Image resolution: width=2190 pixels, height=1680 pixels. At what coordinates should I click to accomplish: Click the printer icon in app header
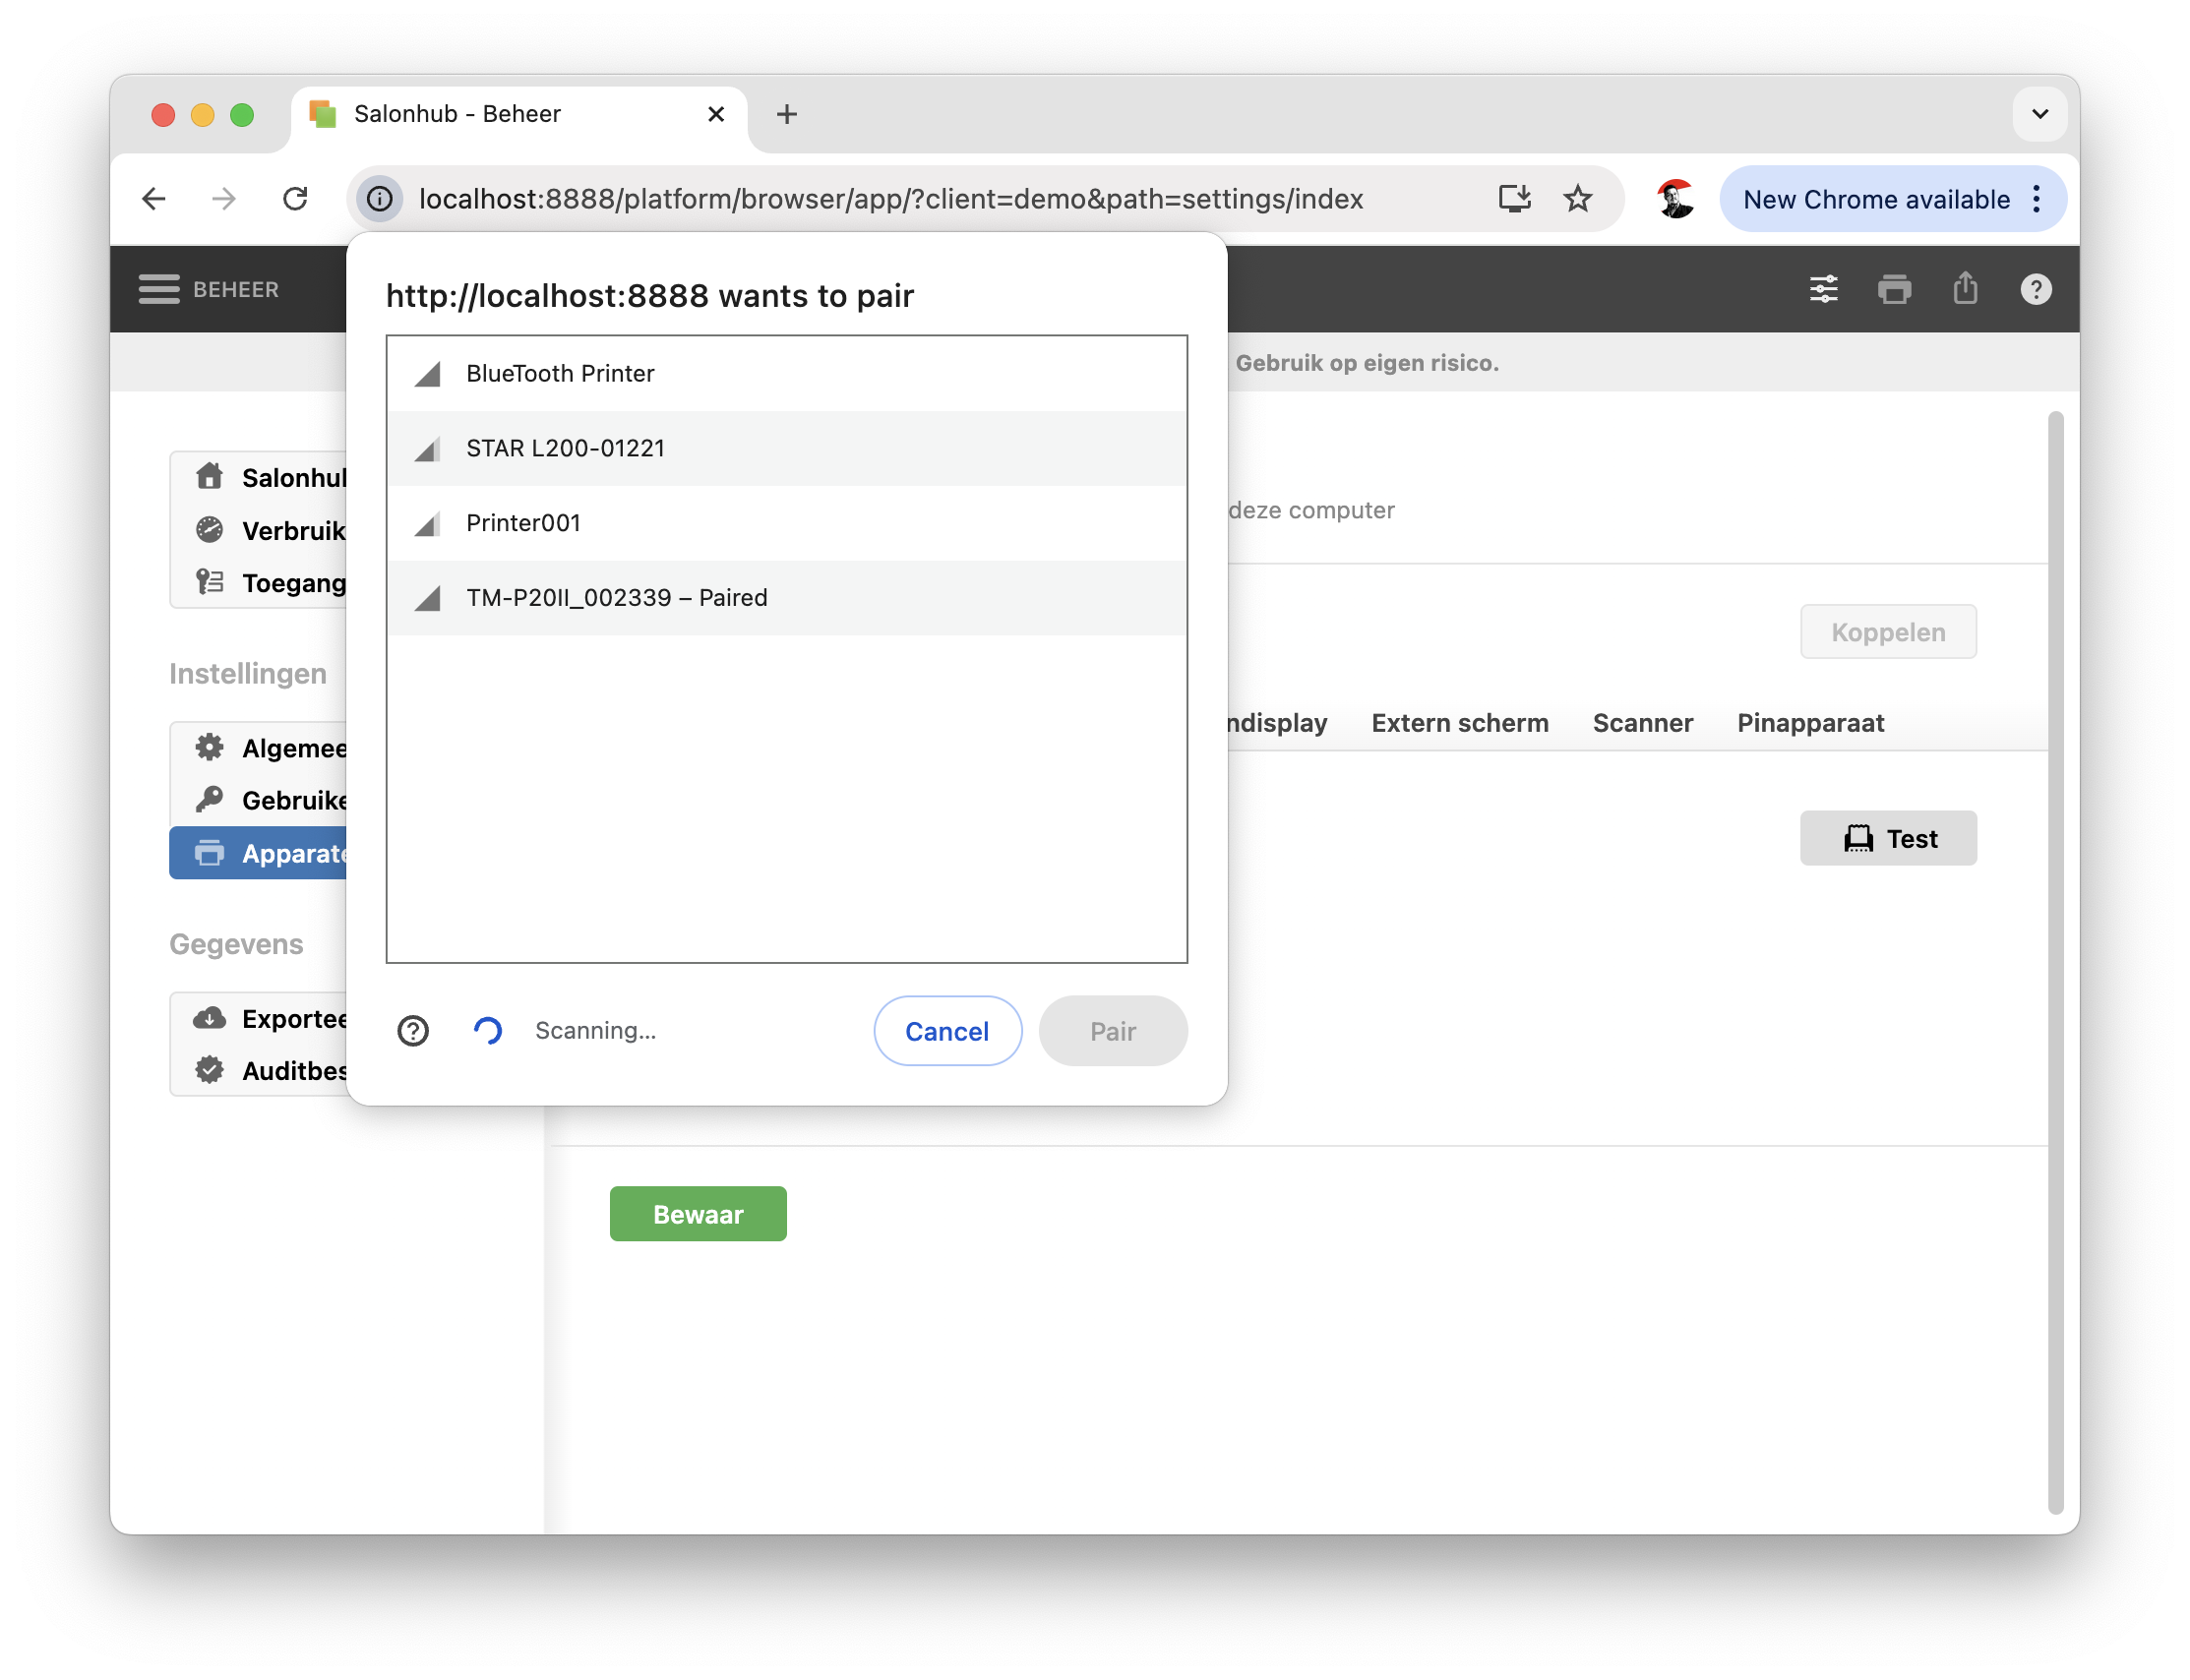[x=1894, y=289]
